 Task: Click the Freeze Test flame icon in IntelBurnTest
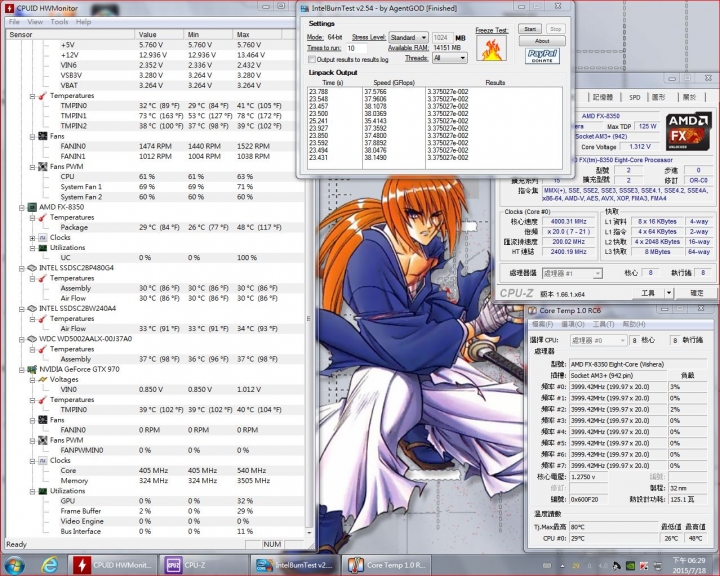pos(491,48)
